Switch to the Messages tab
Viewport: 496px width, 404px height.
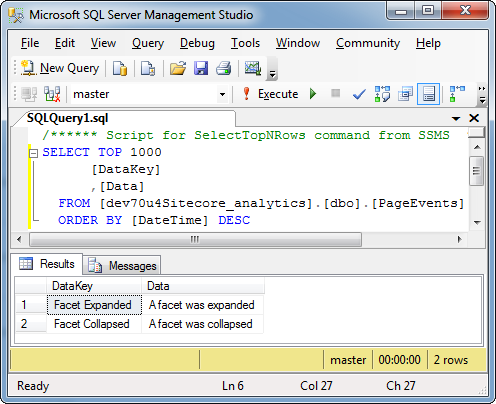[x=122, y=266]
